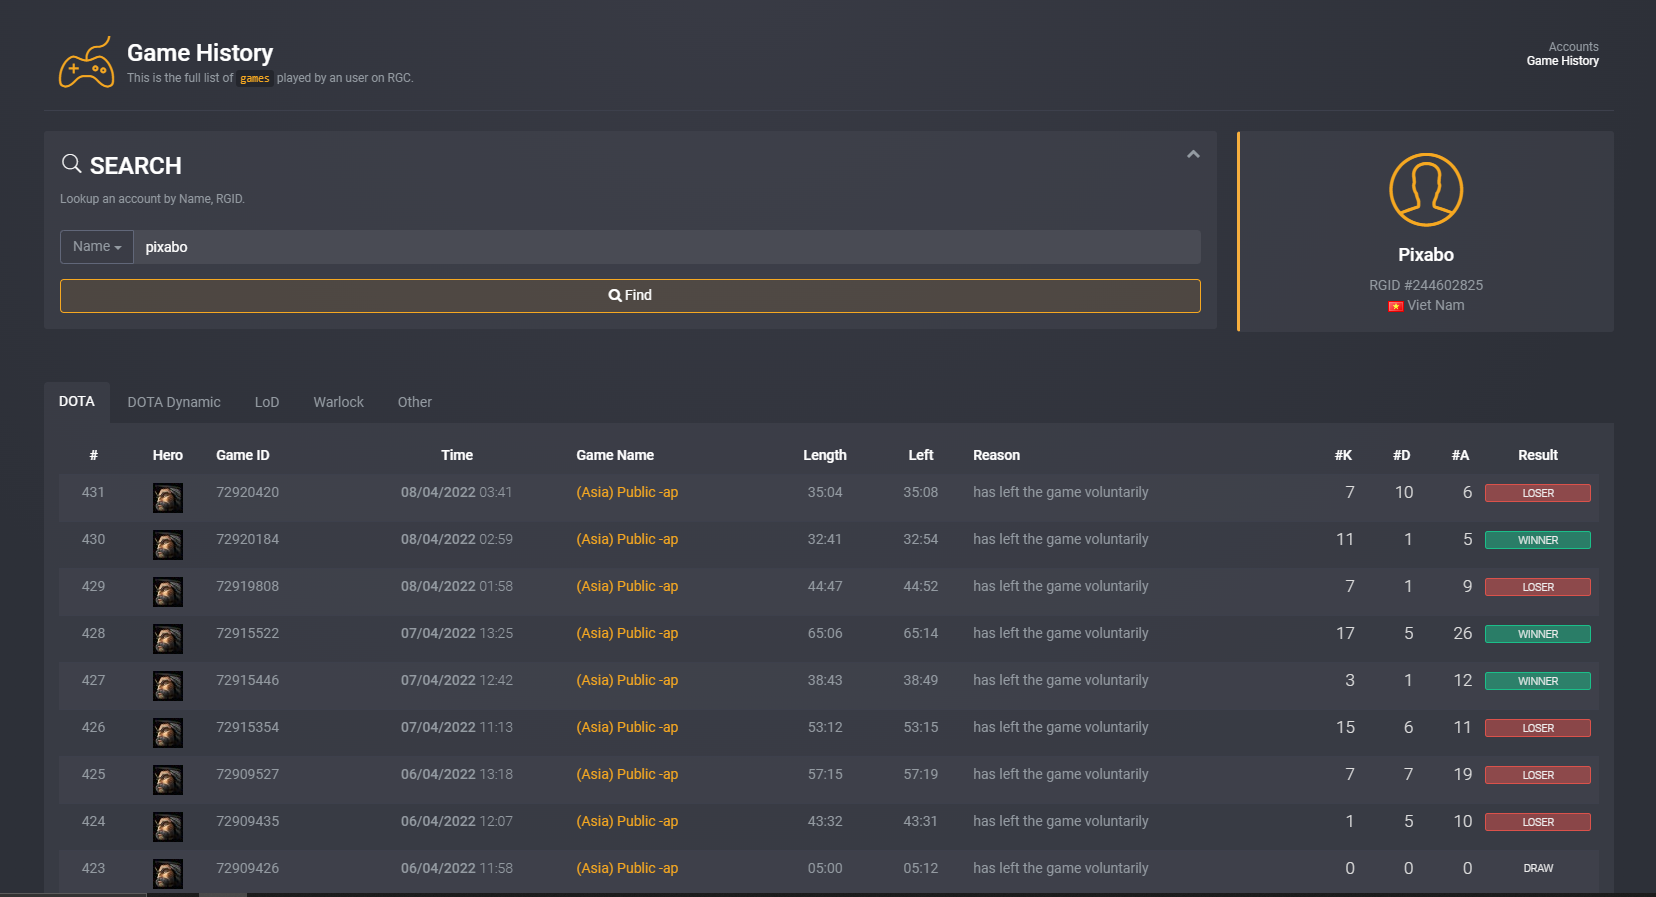Click the hero icon in row 428

click(x=168, y=639)
